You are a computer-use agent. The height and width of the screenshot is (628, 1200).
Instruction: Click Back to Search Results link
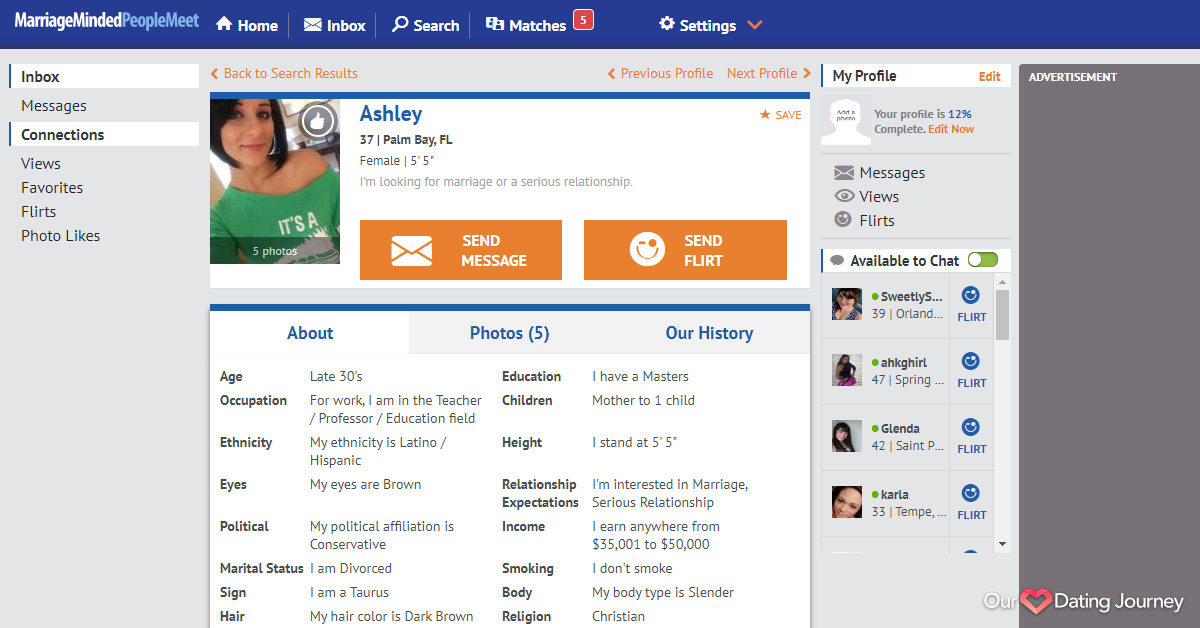pos(284,73)
